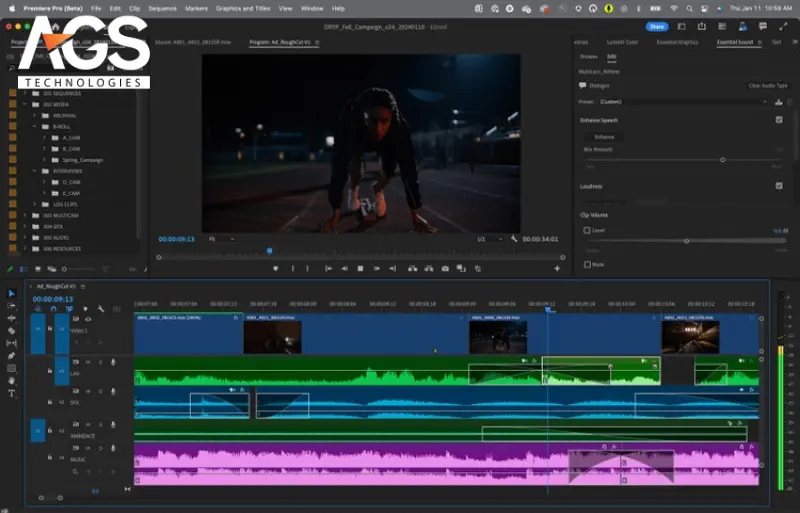Go to Out point
This screenshot has width=800, height=513.
pyautogui.click(x=392, y=268)
